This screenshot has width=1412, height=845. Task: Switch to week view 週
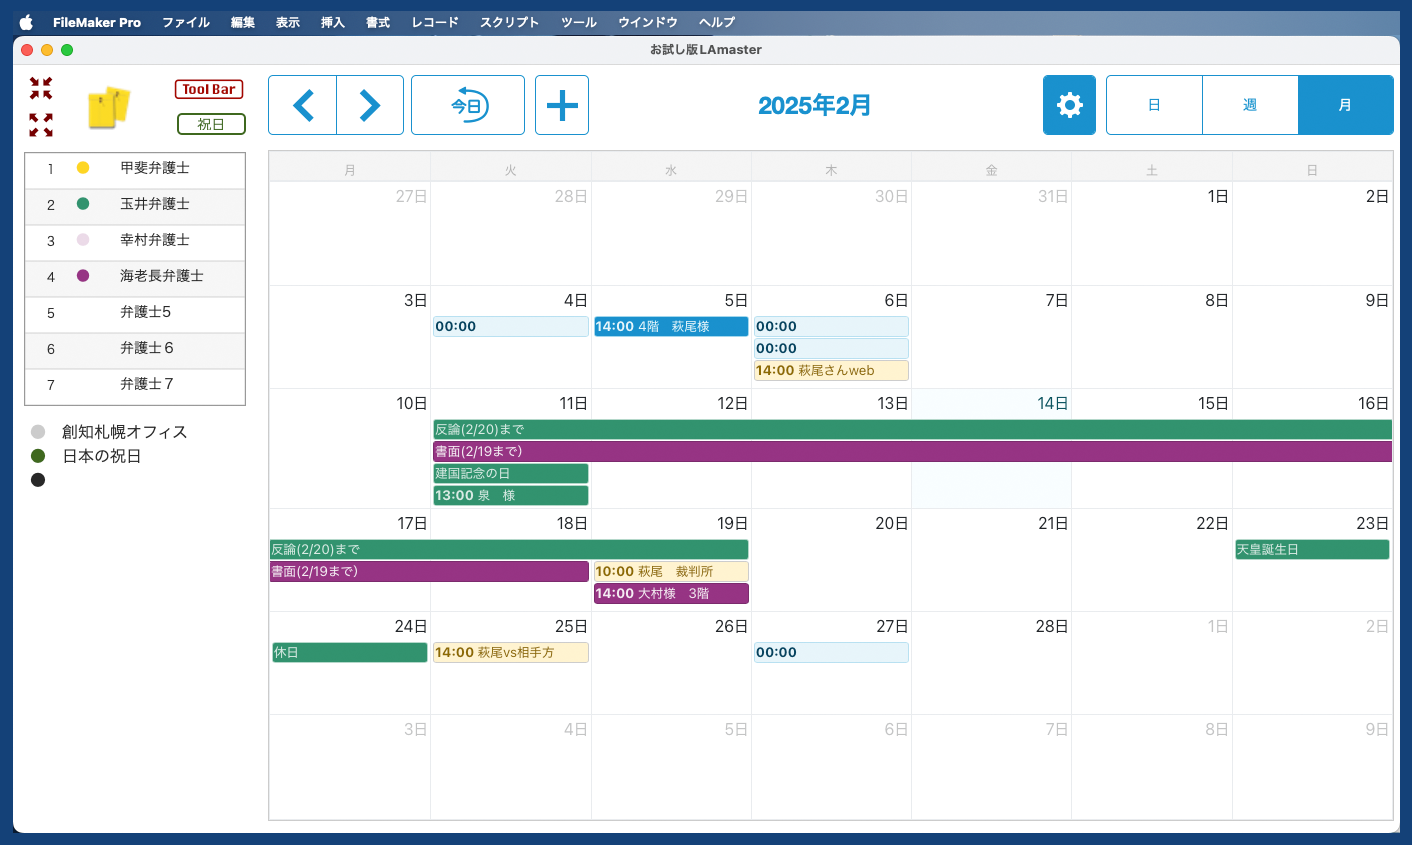[x=1250, y=105]
